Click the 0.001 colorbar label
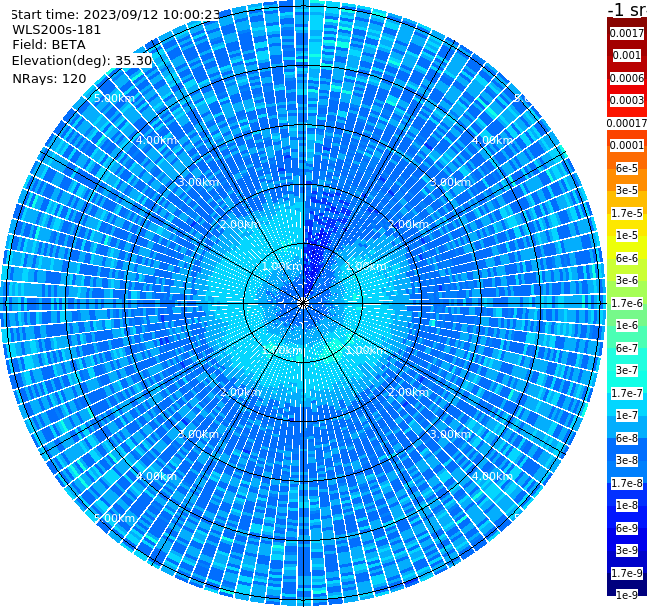The height and width of the screenshot is (607, 647). (627, 55)
